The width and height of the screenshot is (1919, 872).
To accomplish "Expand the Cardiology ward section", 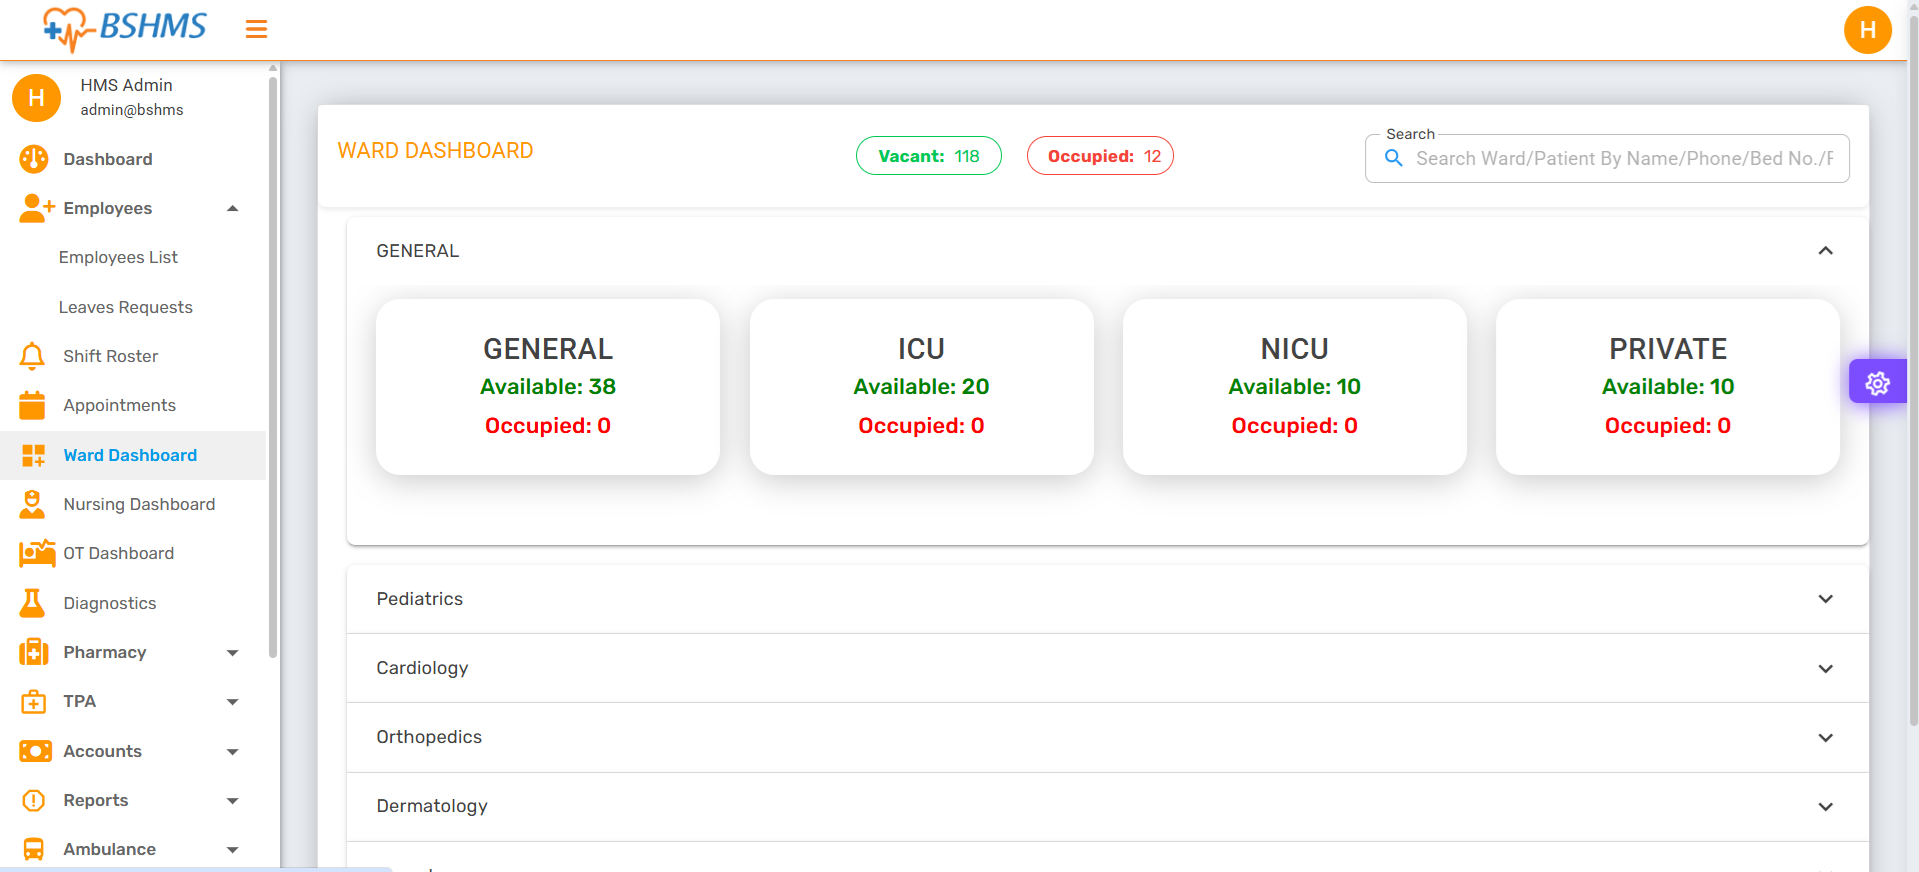I will (1825, 669).
